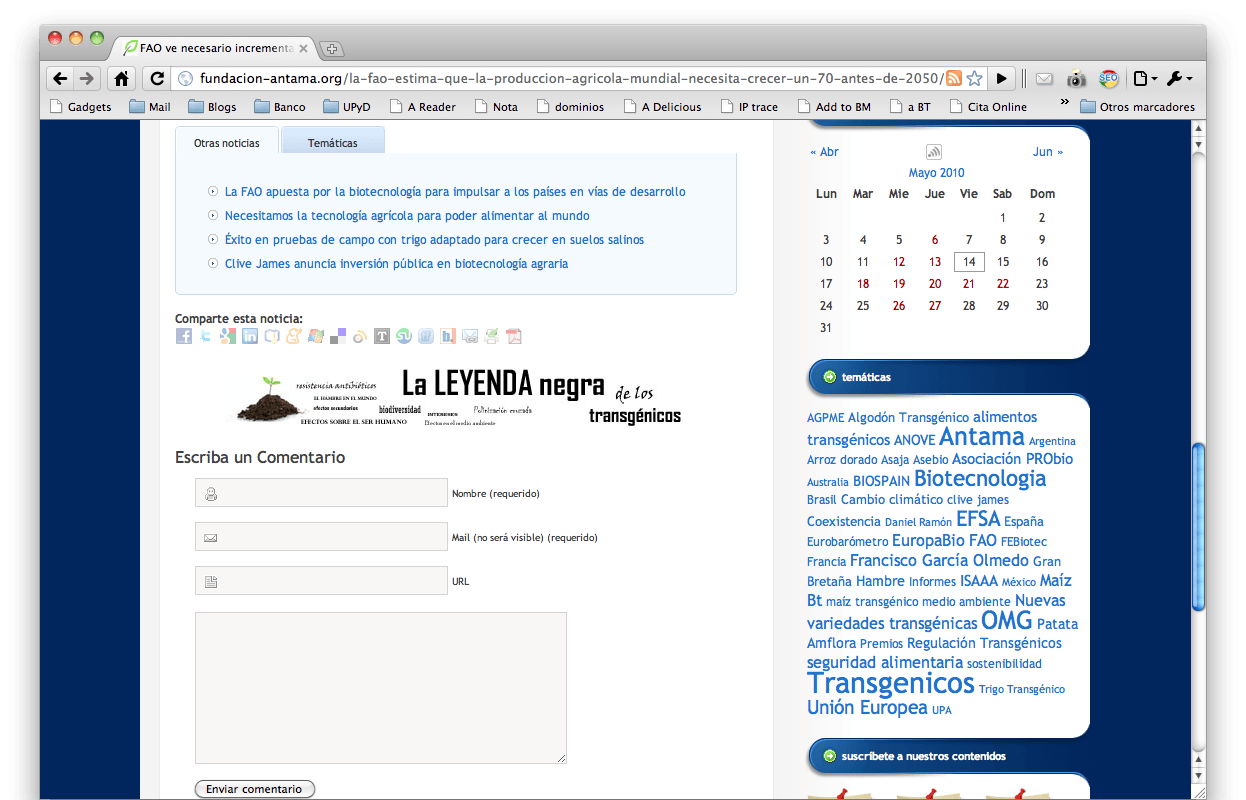Click the grey T share icon

pos(382,336)
